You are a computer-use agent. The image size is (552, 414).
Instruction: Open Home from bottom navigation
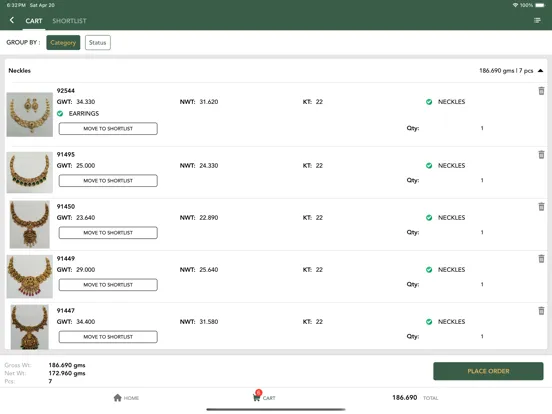[126, 398]
